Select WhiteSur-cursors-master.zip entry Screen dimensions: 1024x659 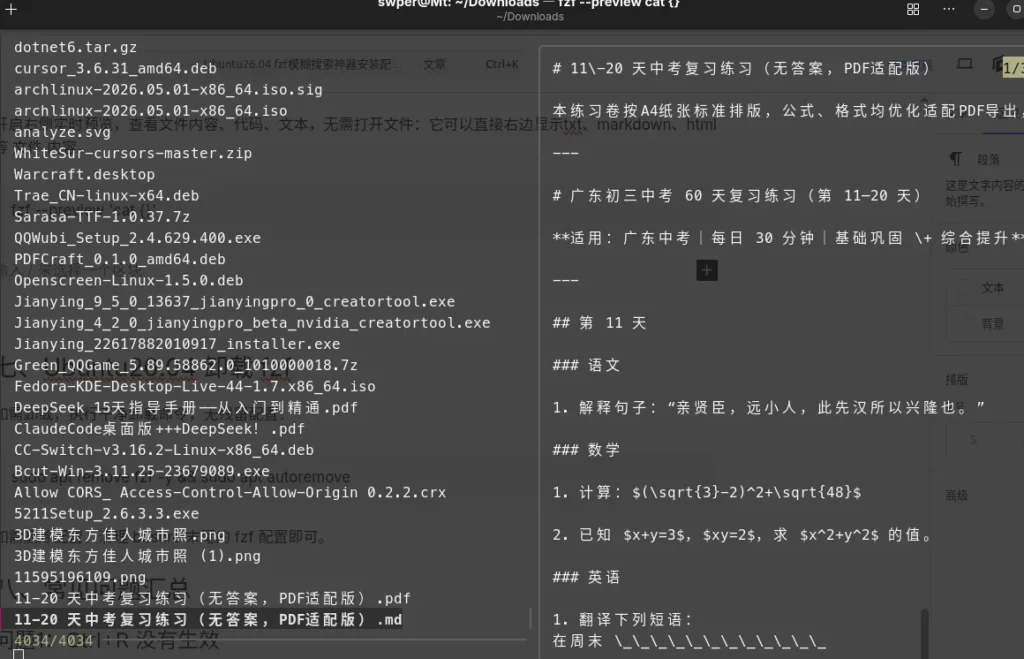(x=133, y=153)
